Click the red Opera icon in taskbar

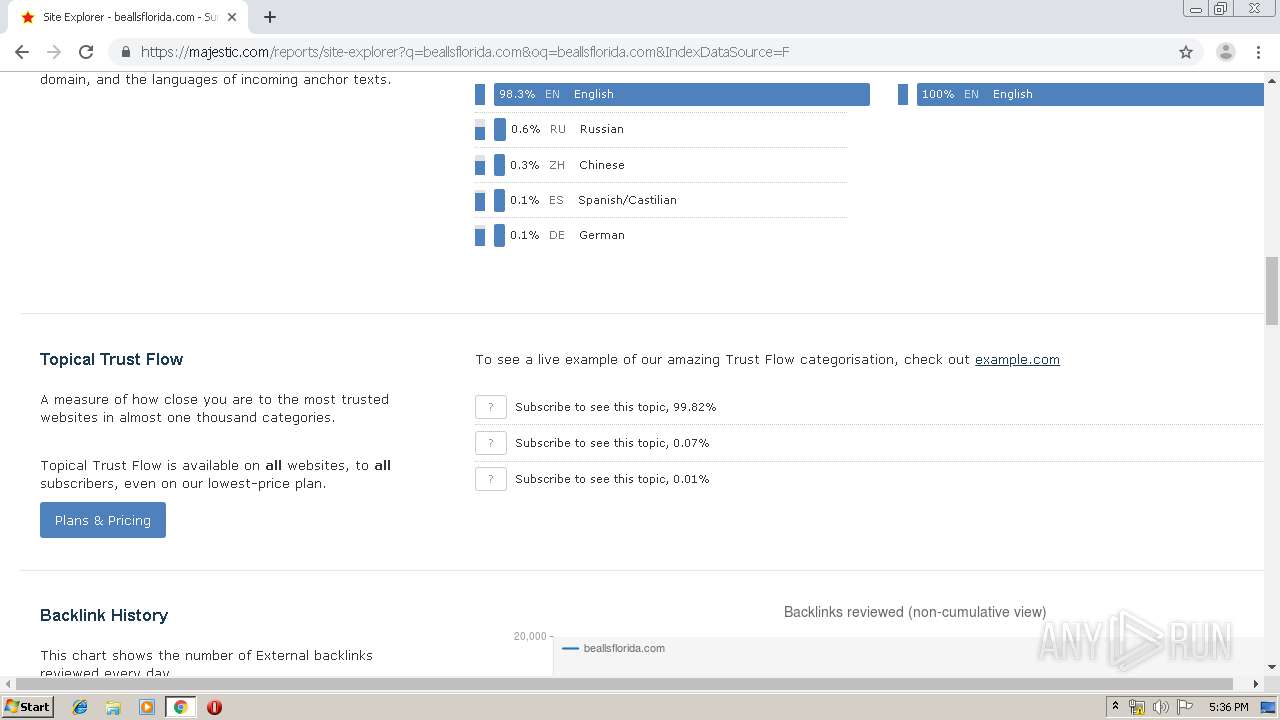(214, 707)
